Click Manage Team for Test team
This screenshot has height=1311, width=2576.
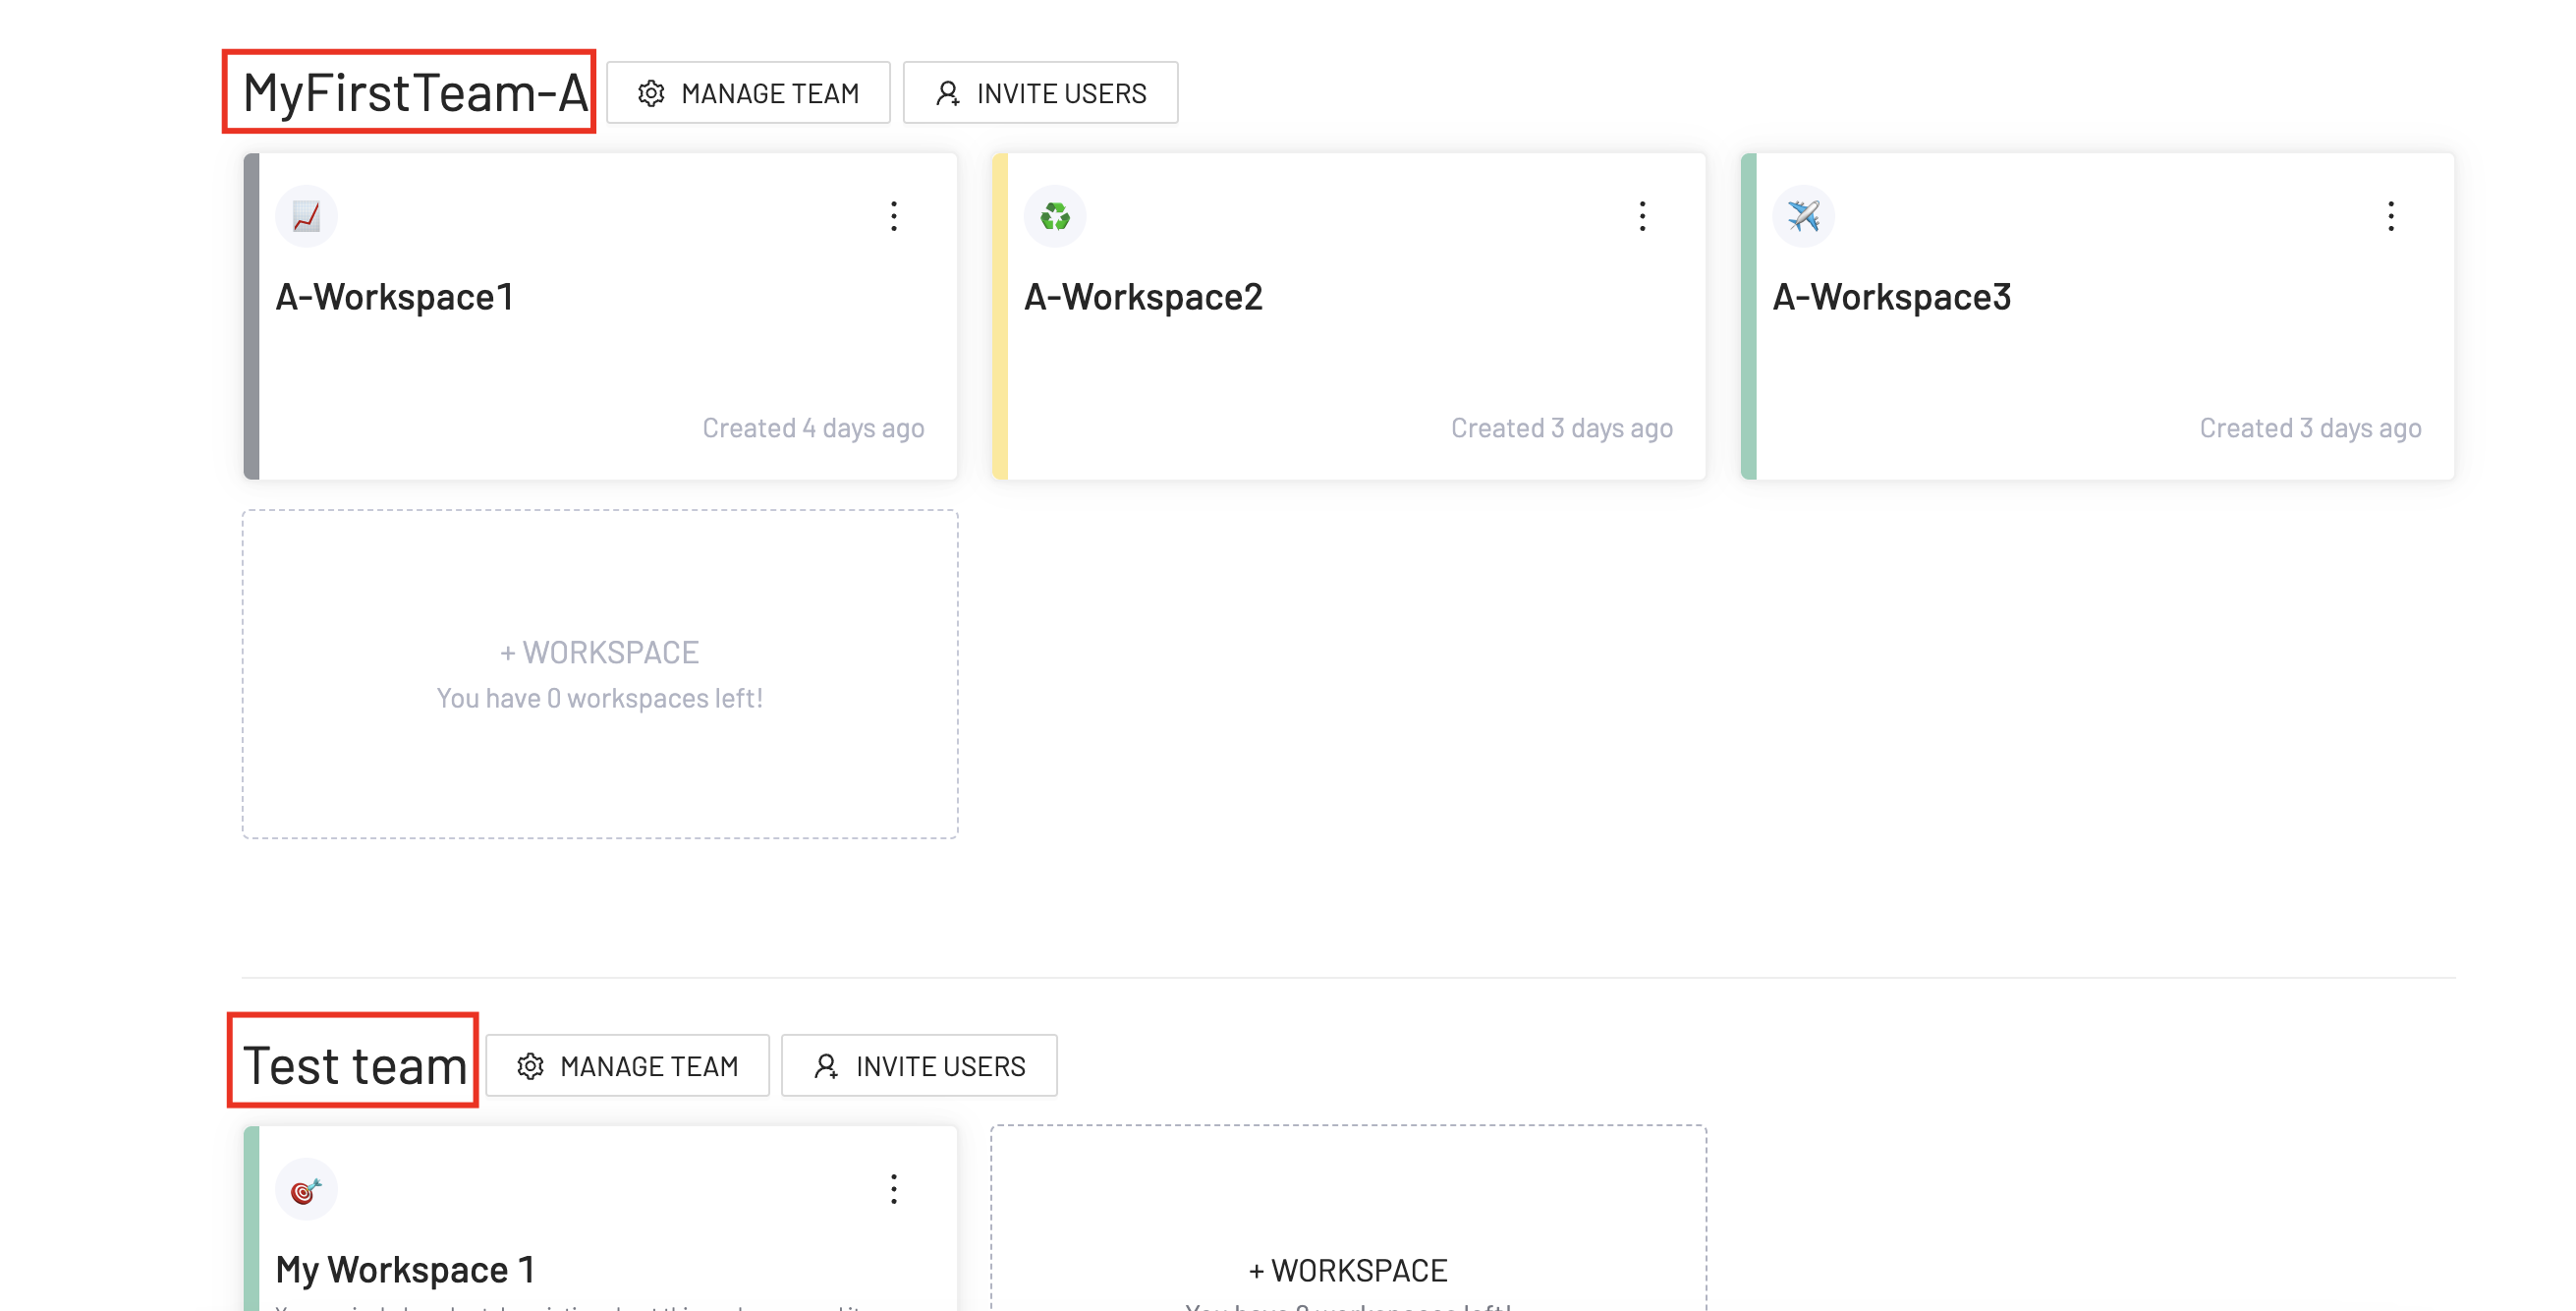coord(627,1066)
